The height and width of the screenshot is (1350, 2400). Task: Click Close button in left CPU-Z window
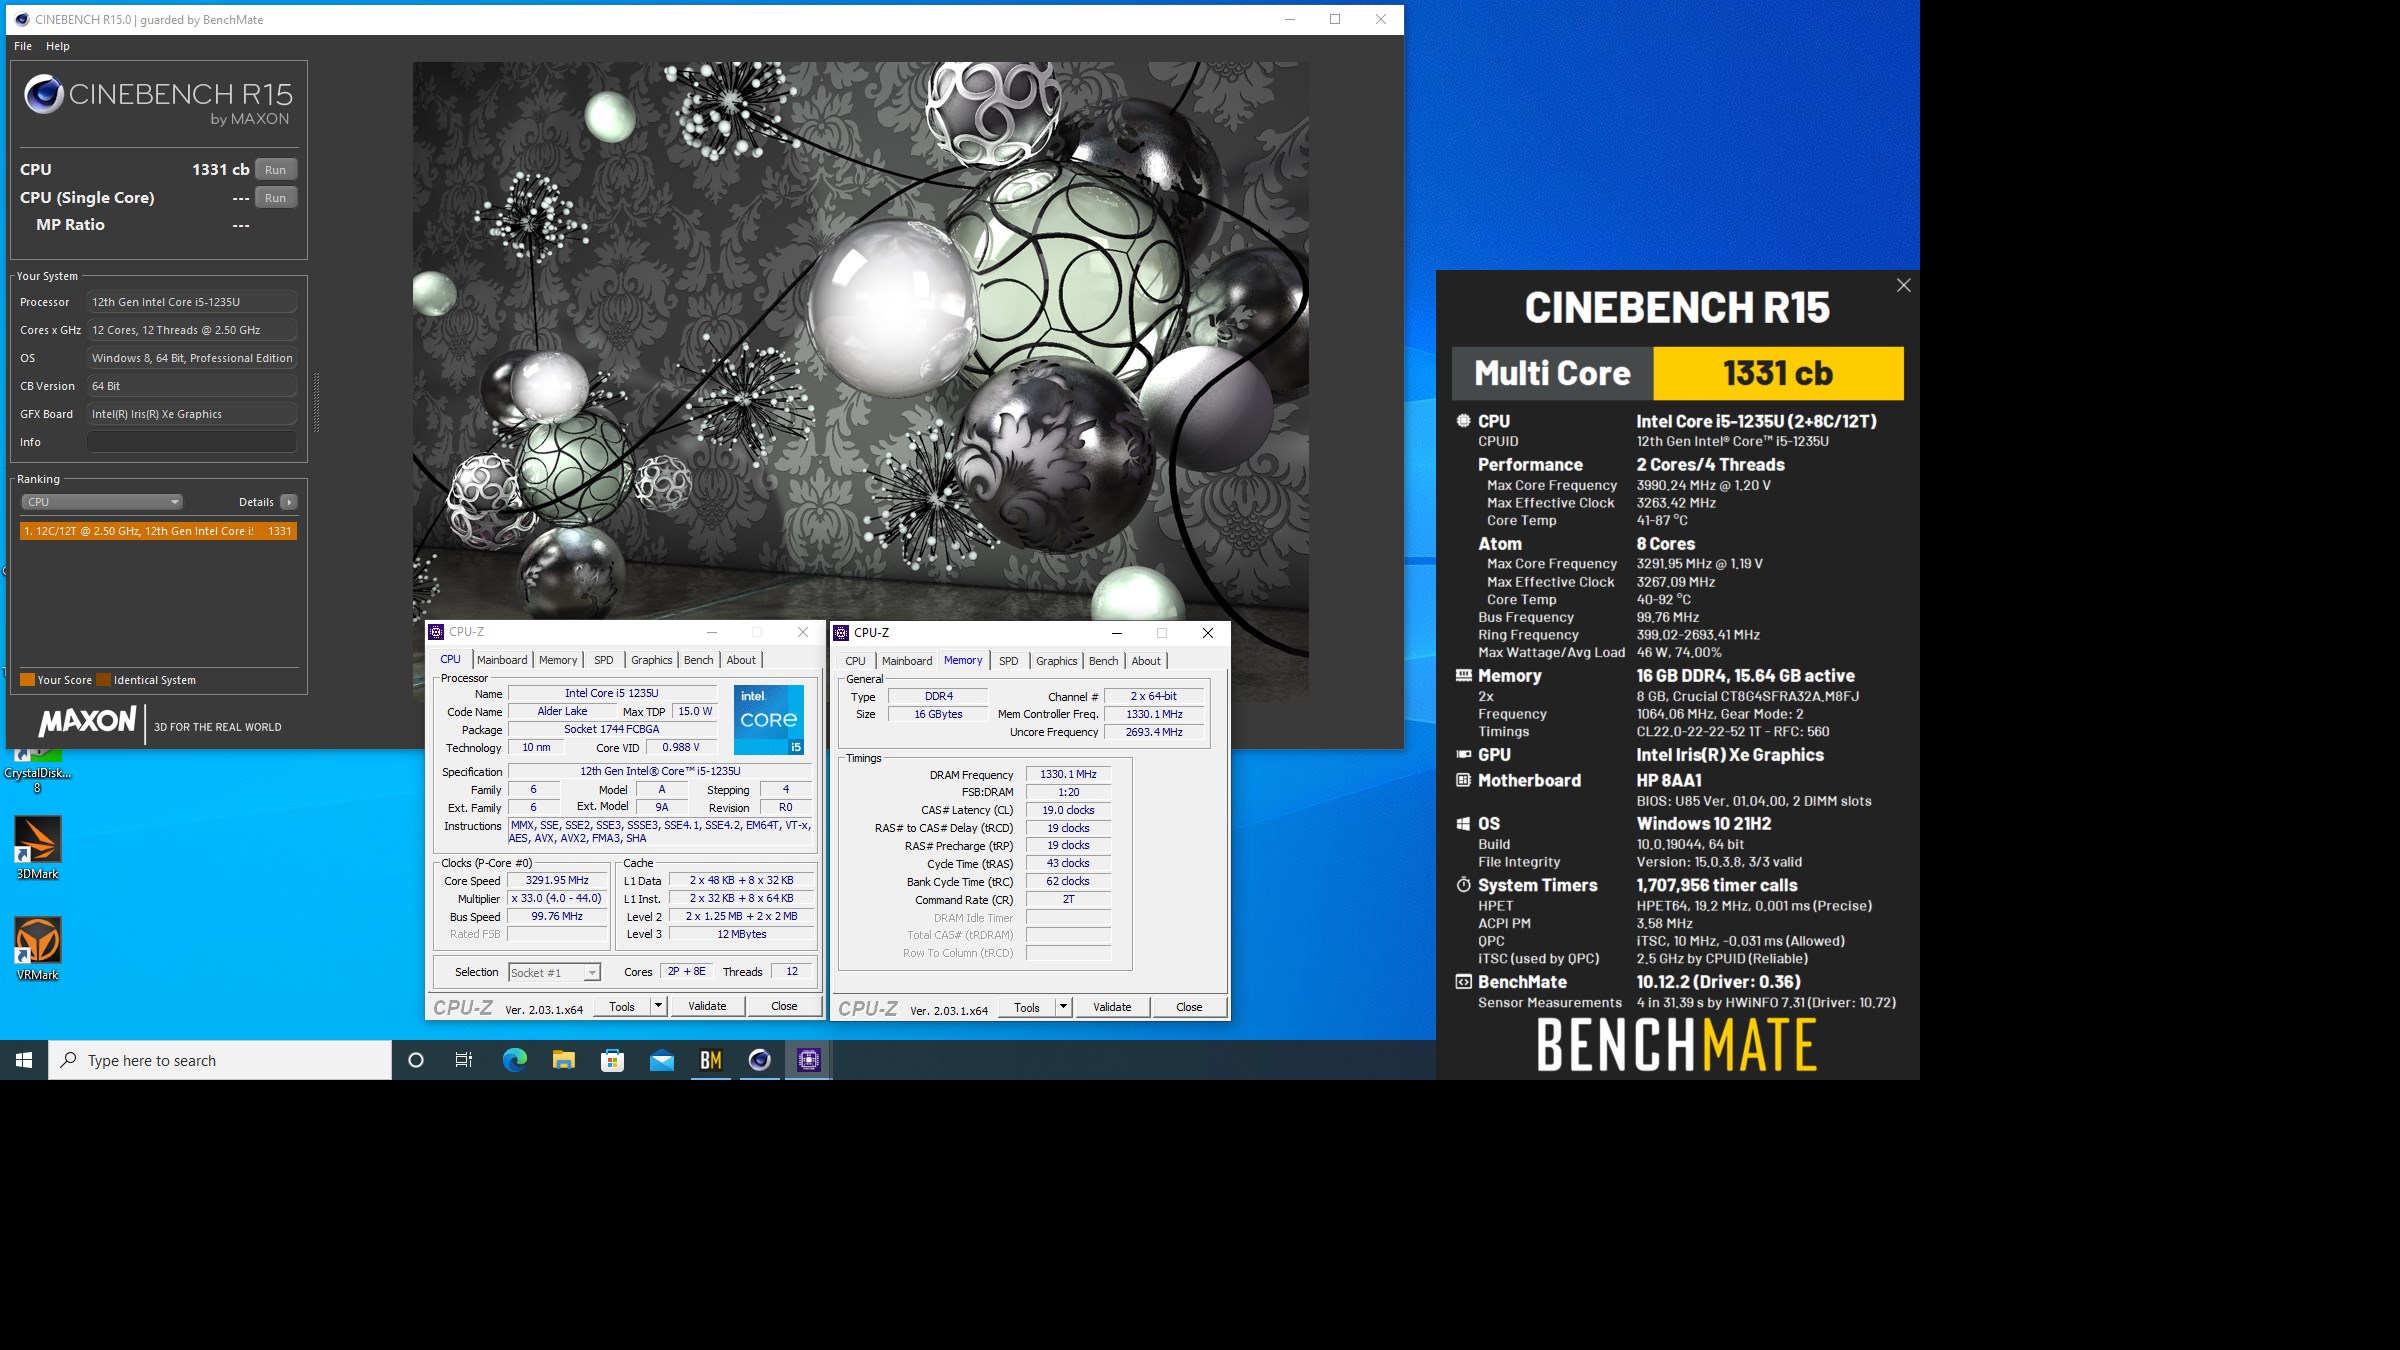pyautogui.click(x=784, y=1007)
